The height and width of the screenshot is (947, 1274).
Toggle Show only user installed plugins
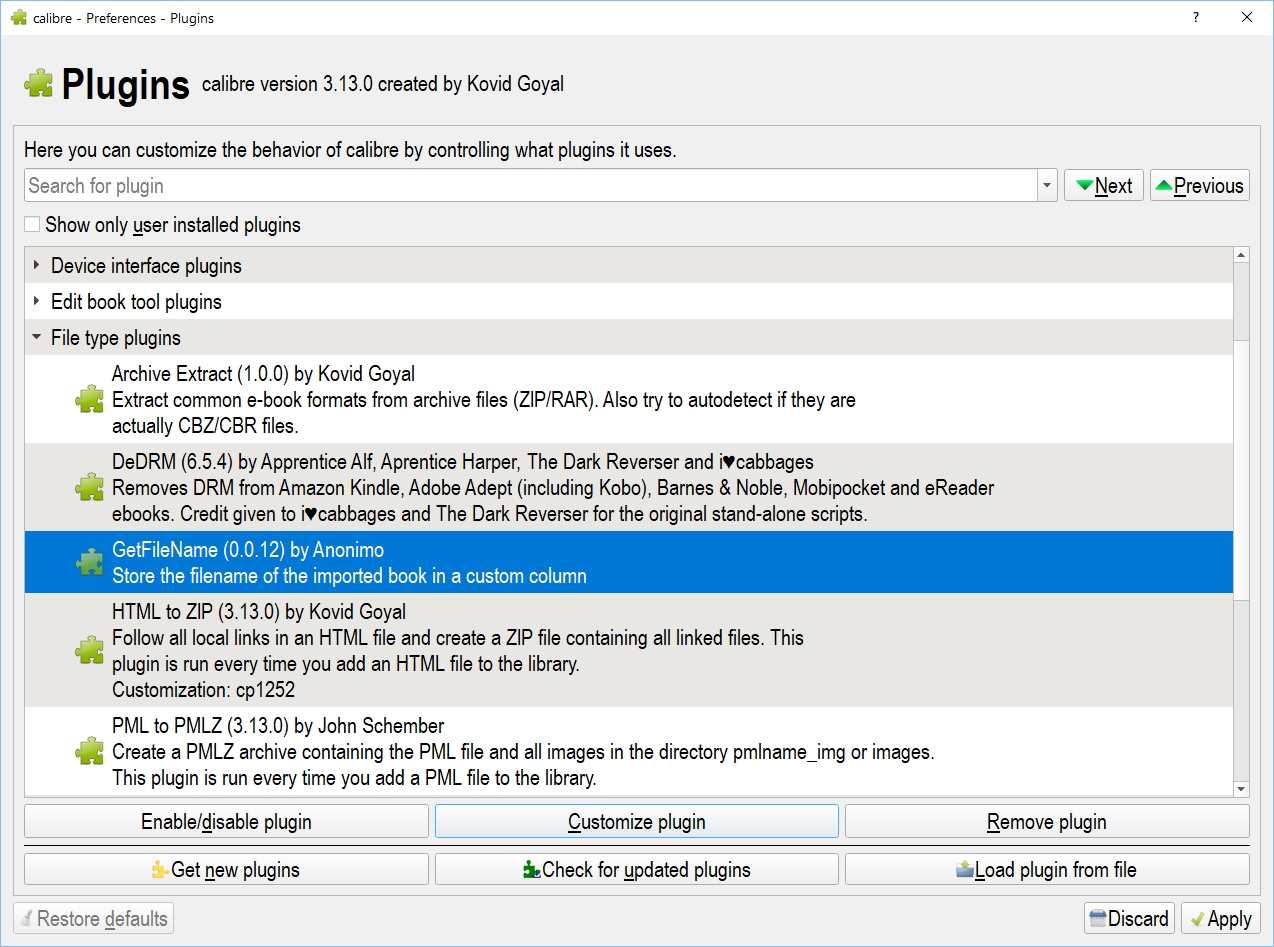coord(33,225)
